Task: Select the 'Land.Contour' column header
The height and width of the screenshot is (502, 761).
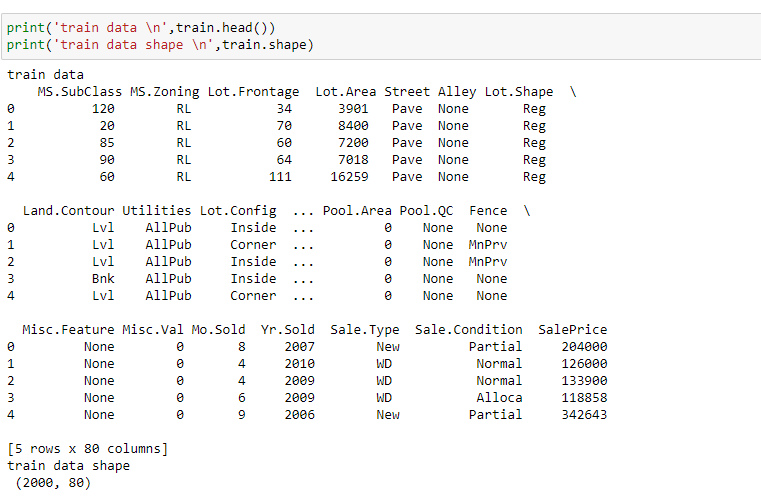Action: tap(68, 211)
